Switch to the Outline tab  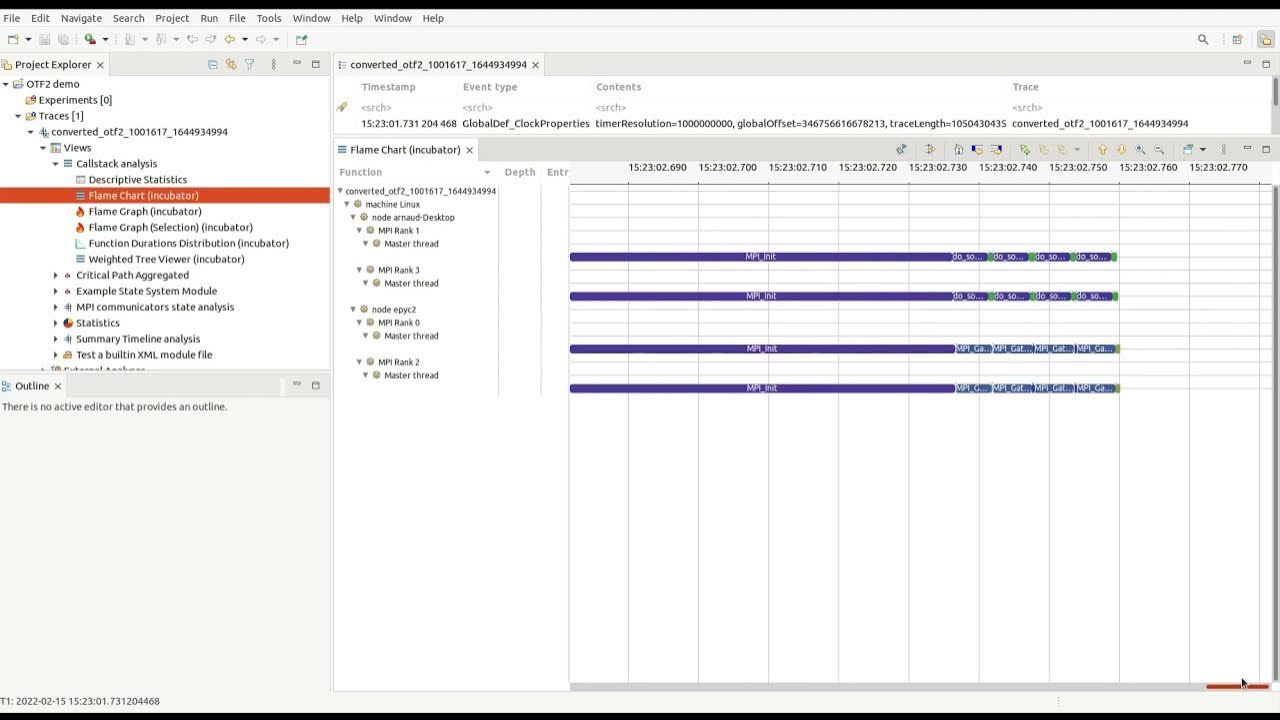(32, 386)
